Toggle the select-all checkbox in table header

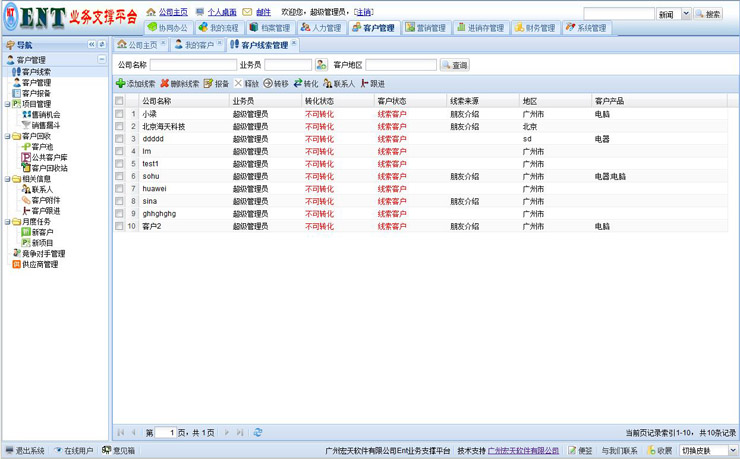coord(120,101)
